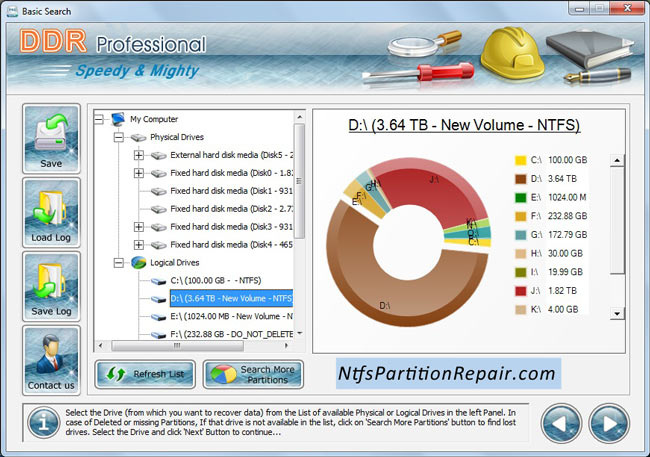This screenshot has width=650, height=457.
Task: Click the drive tree horizontal scrollbar thumb
Action: pyautogui.click(x=177, y=345)
